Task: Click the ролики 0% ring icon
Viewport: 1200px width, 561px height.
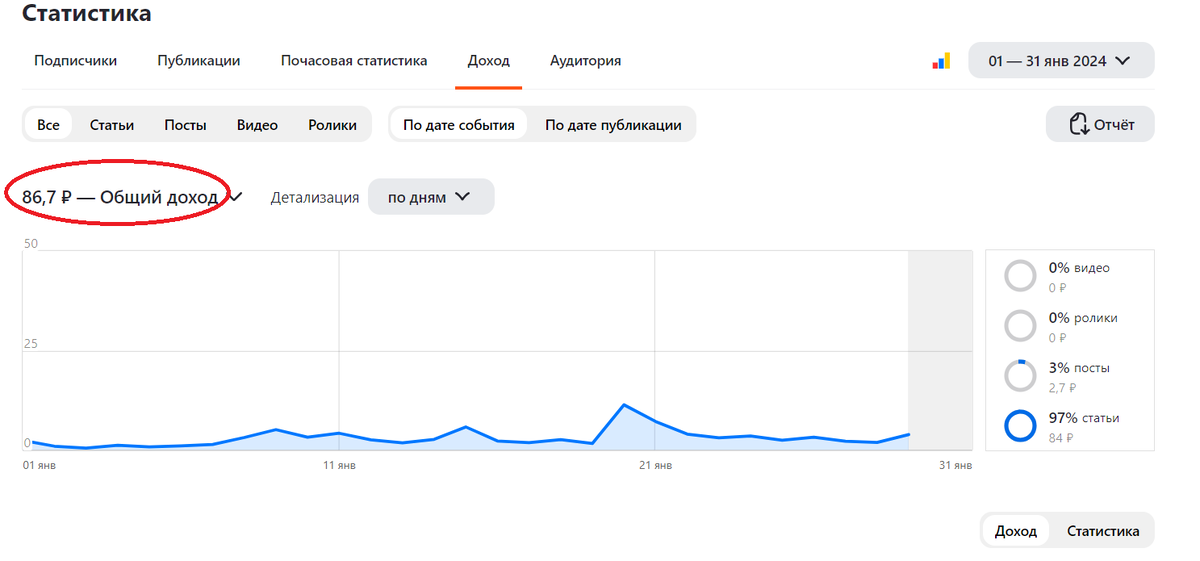Action: point(1020,325)
